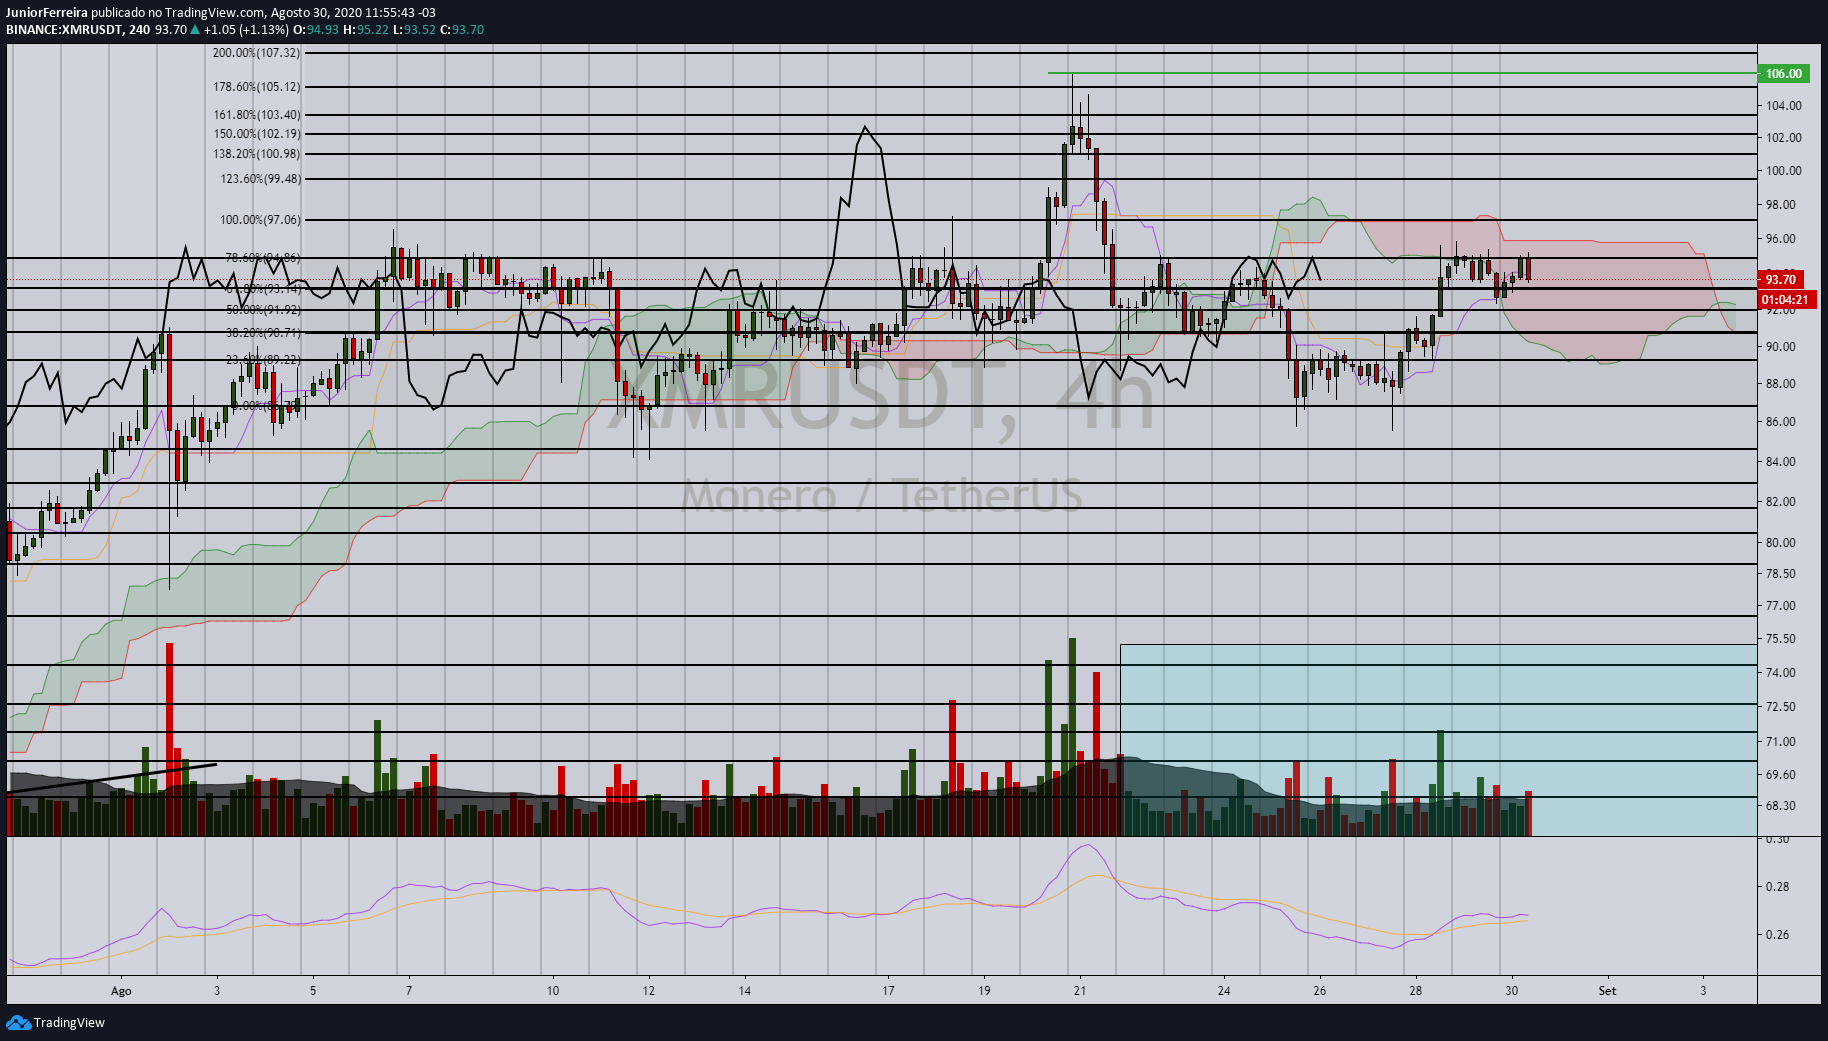1828x1041 pixels.
Task: Click the 240 interval value in header
Action: coord(139,29)
